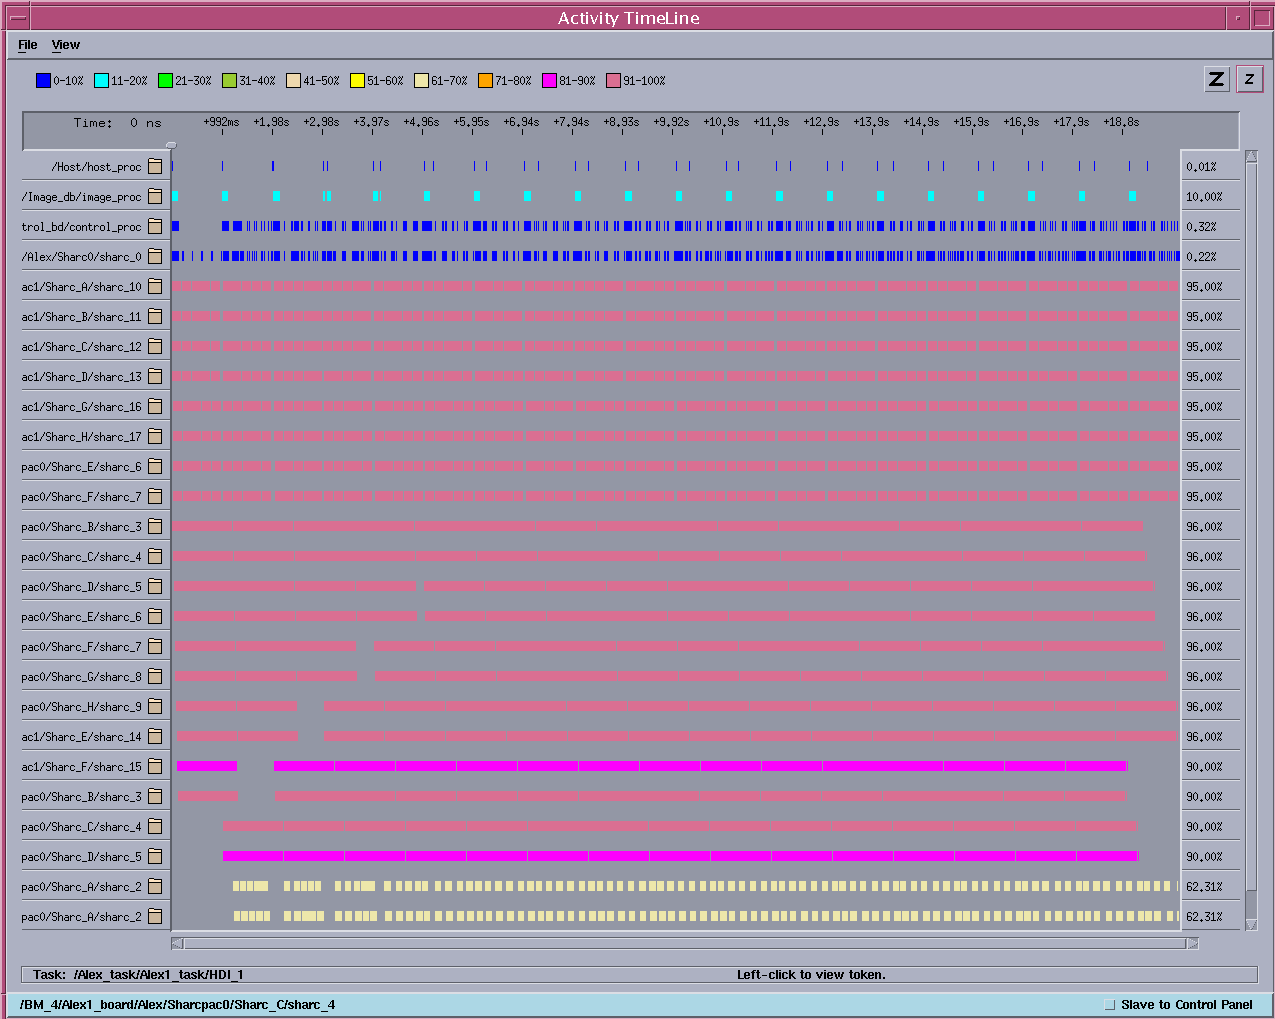
Task: Click the 81-90% magenta legend swatch
Action: pos(549,81)
